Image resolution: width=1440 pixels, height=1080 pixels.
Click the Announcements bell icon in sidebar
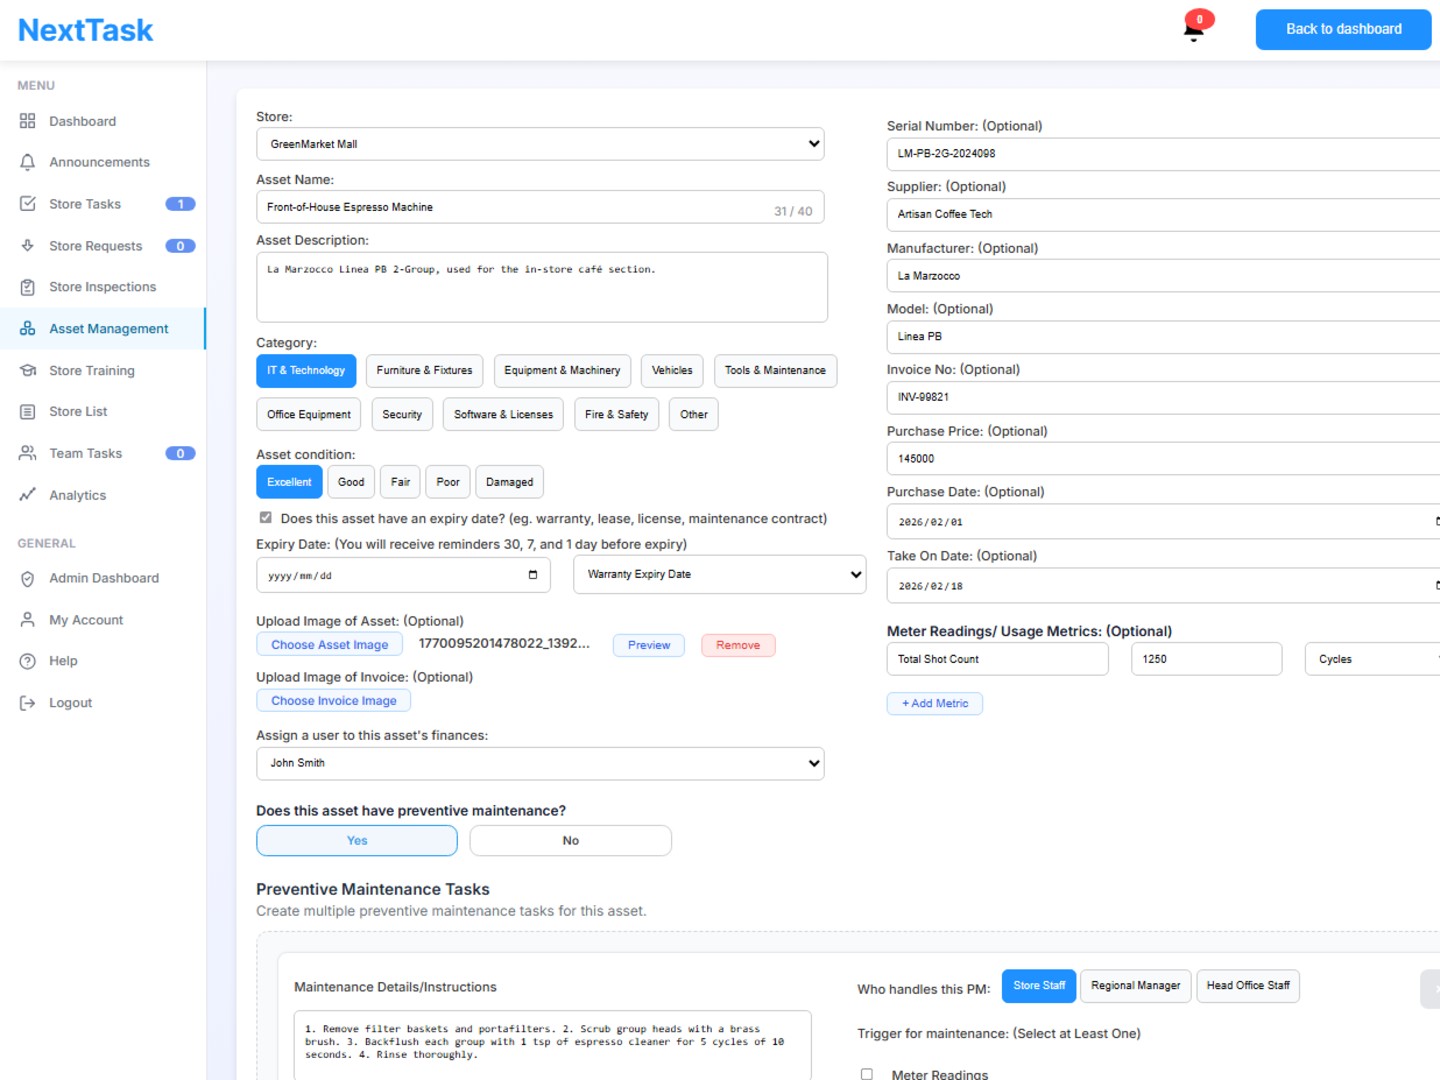click(27, 162)
